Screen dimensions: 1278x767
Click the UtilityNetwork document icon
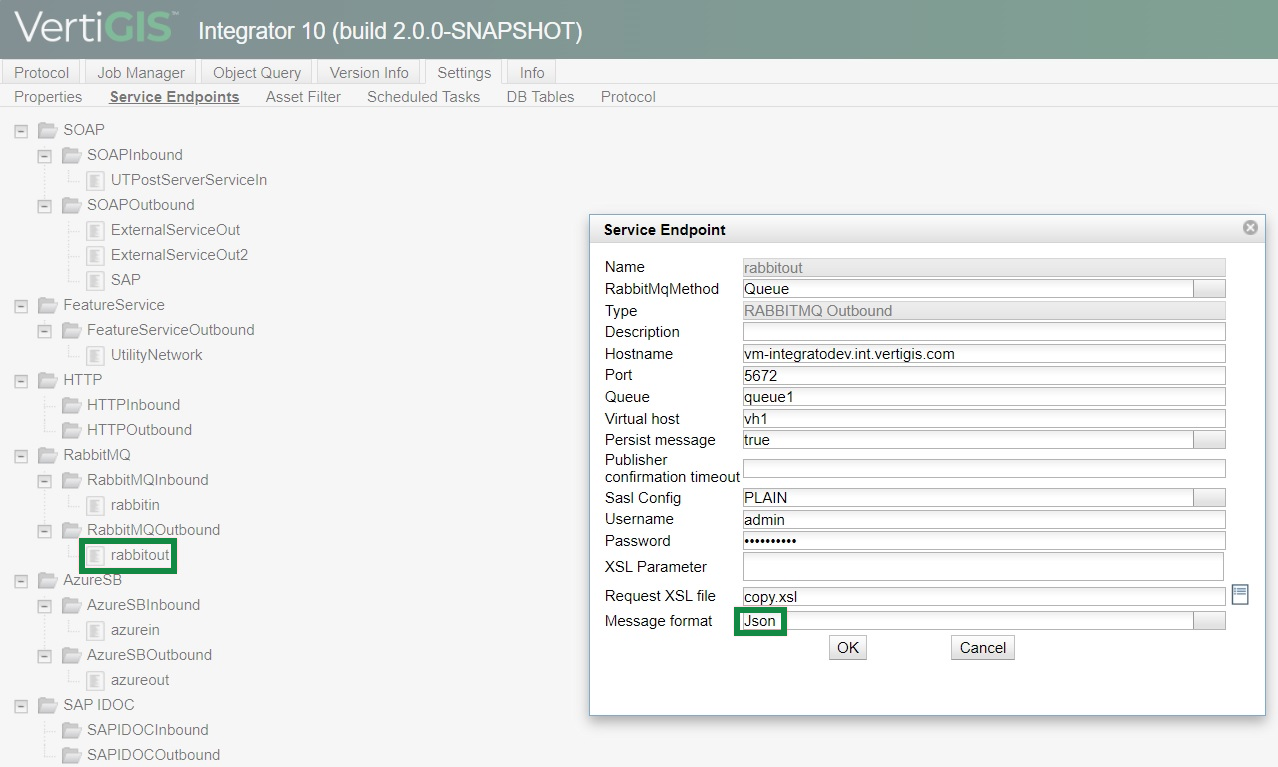pos(95,355)
